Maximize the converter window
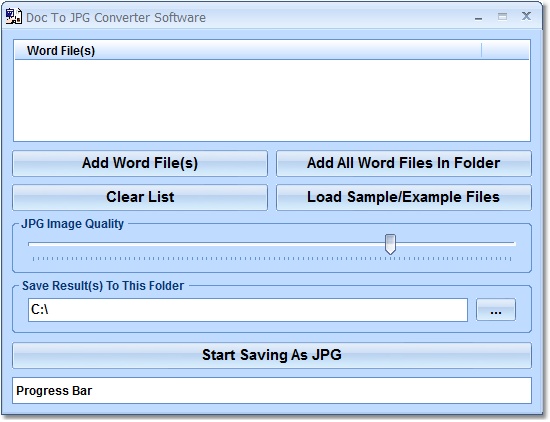The height and width of the screenshot is (422, 550). pyautogui.click(x=502, y=16)
